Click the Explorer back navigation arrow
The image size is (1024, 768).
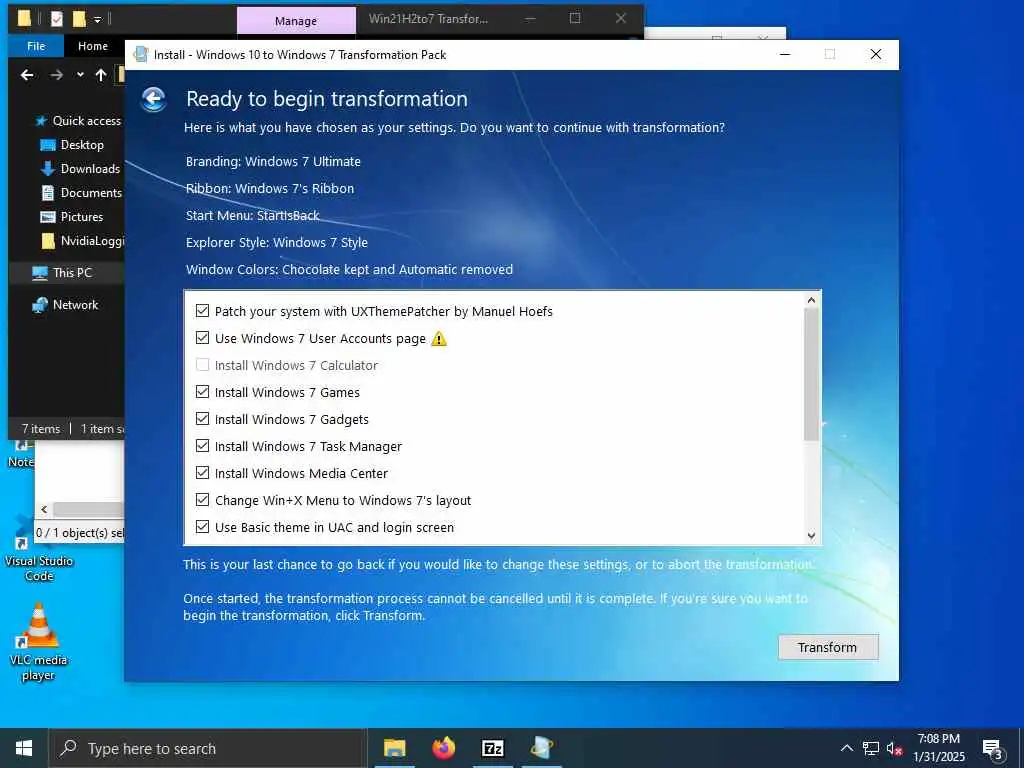27,75
